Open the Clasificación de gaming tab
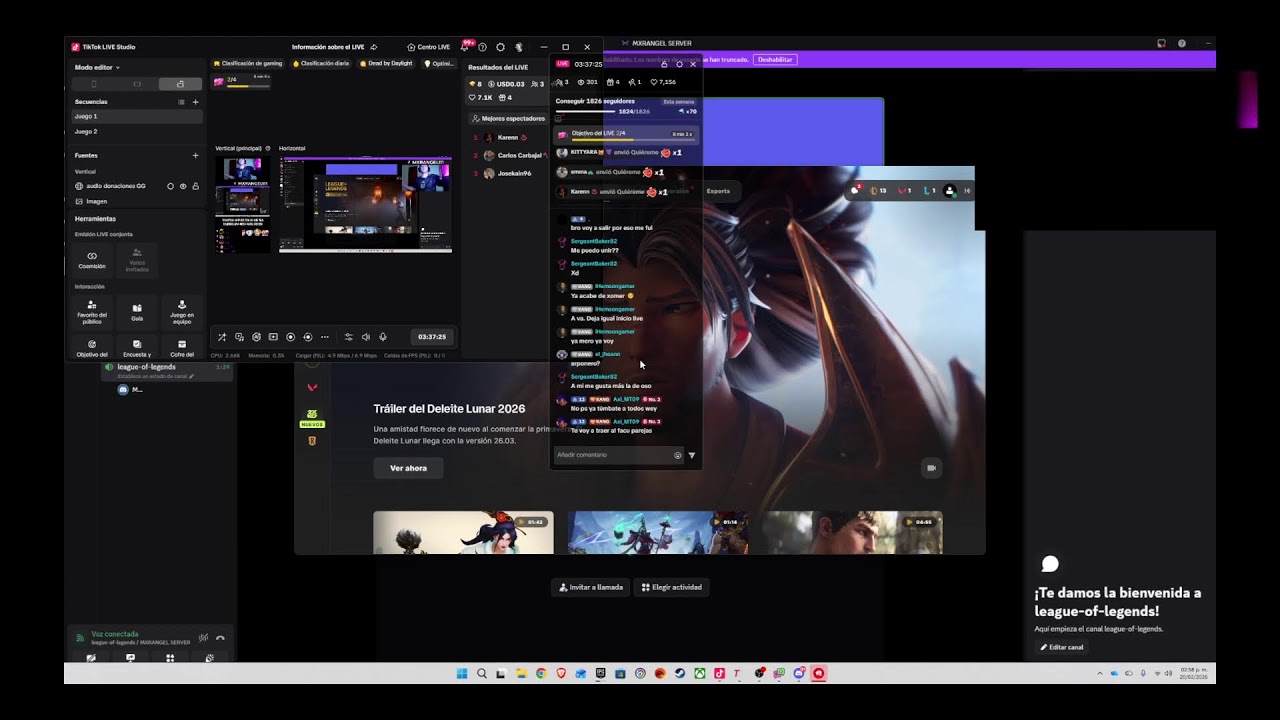The image size is (1280, 720). pos(248,63)
